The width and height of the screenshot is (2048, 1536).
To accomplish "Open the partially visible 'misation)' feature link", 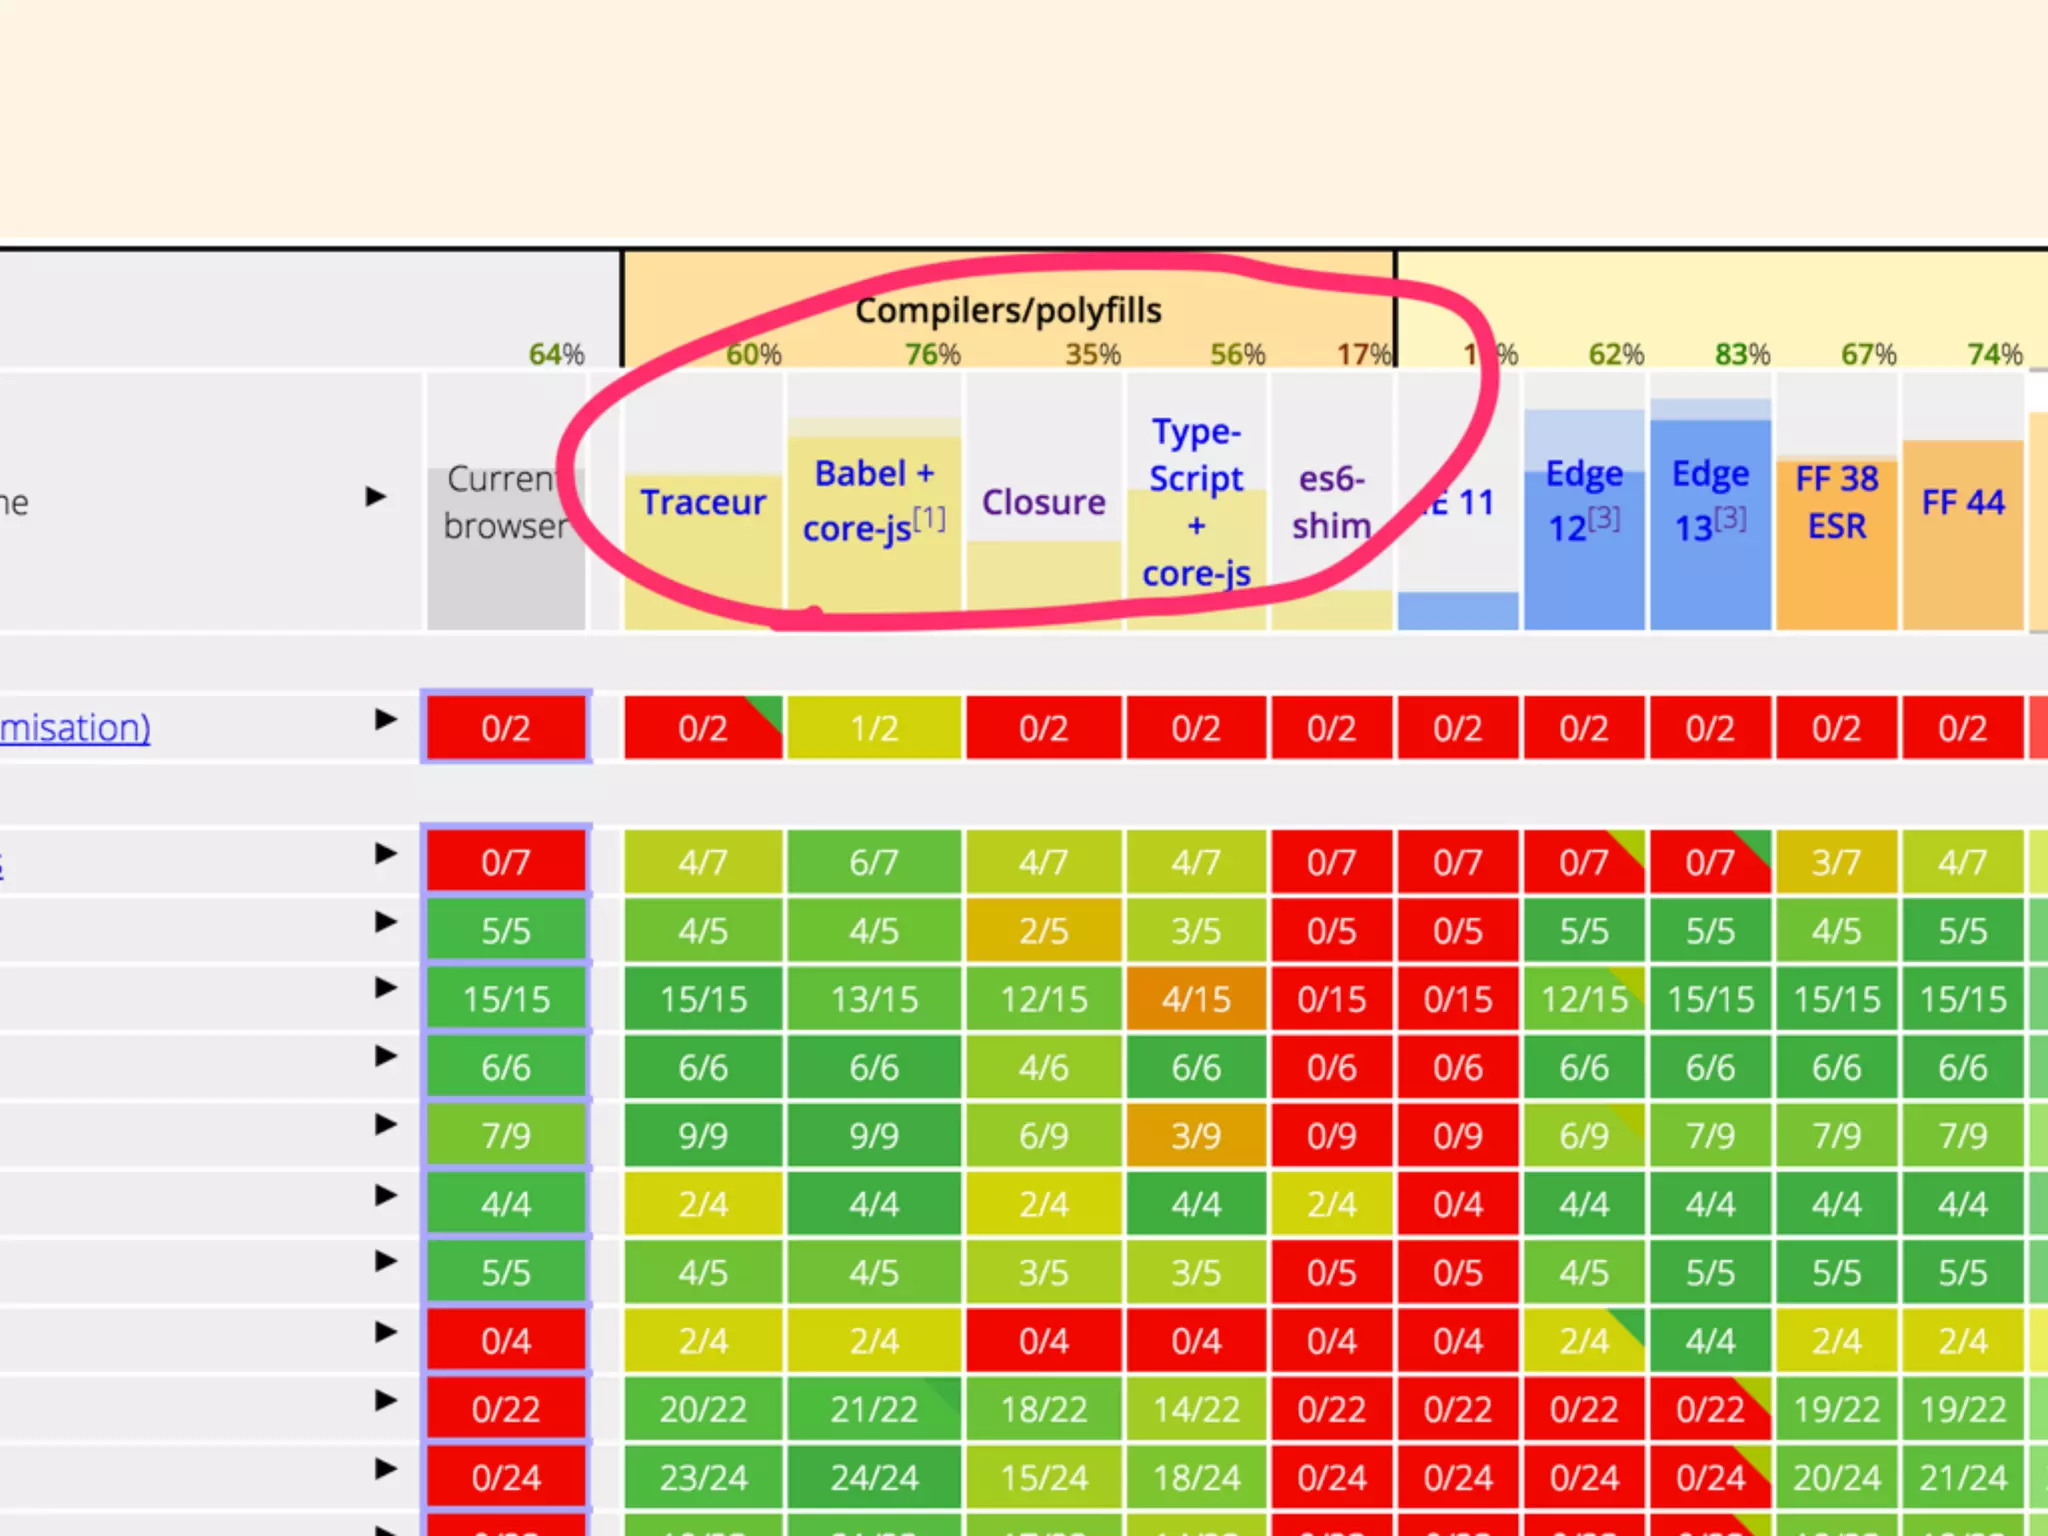I will click(75, 728).
